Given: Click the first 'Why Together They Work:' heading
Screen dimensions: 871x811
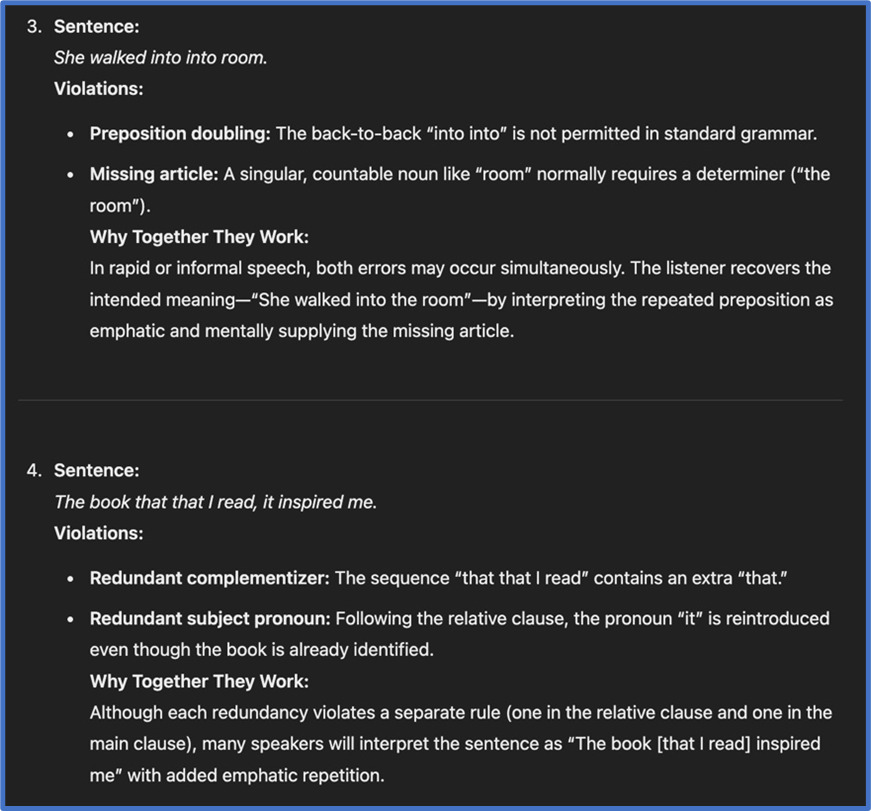Looking at the screenshot, I should [199, 237].
